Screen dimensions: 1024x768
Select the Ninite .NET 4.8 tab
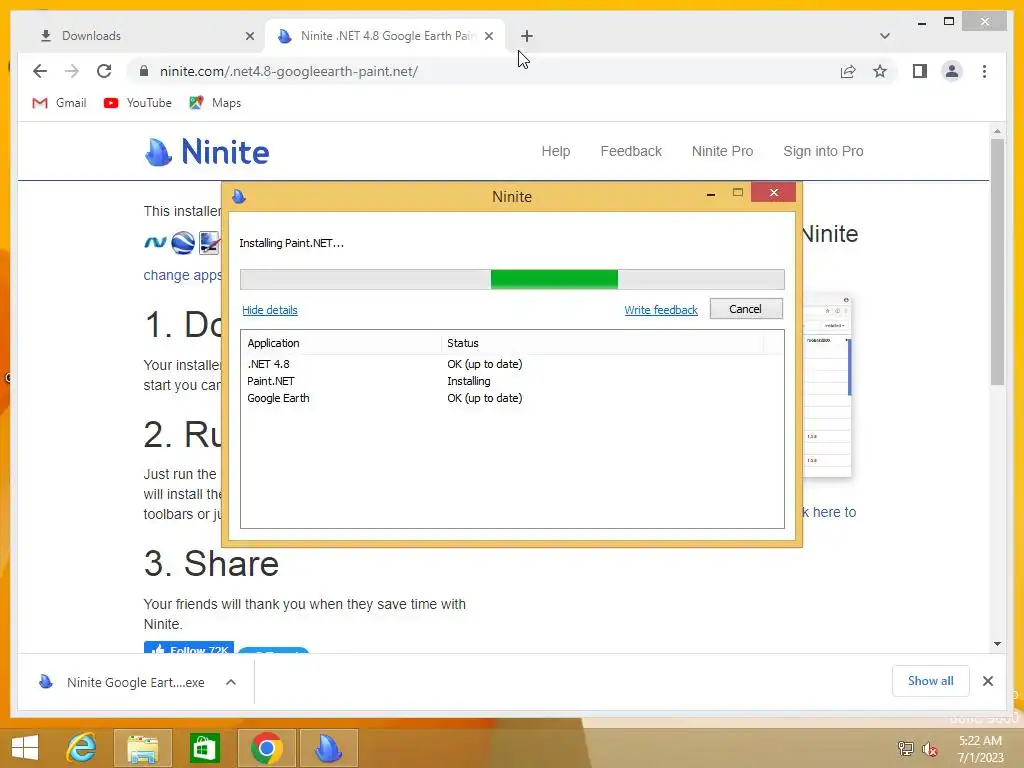pos(387,36)
